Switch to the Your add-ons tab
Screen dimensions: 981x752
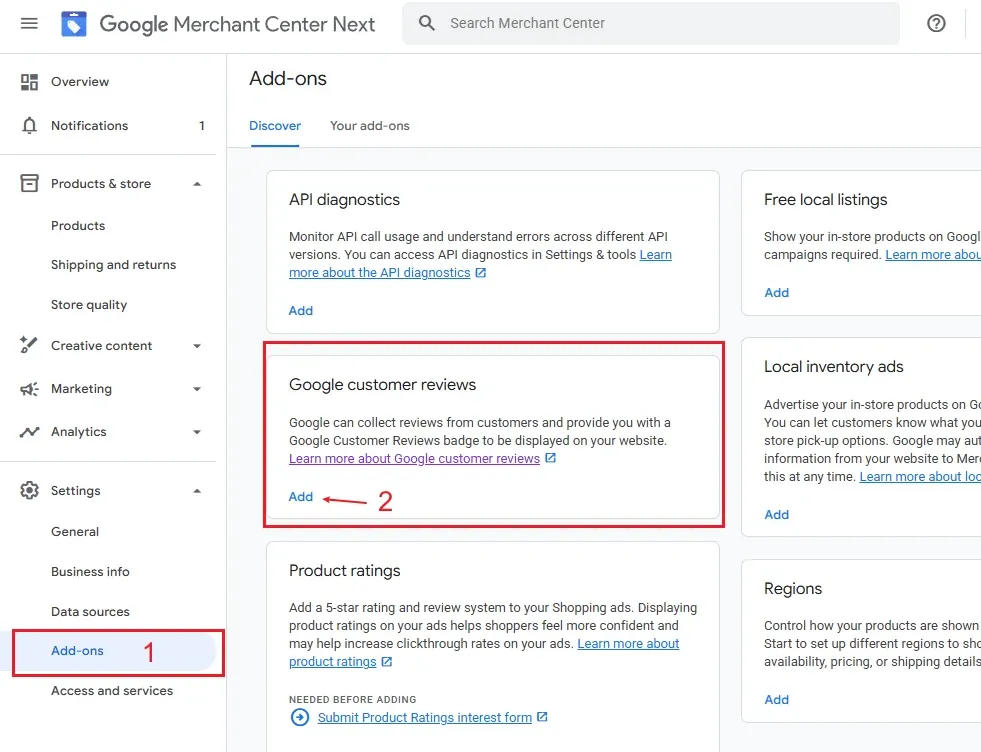coord(370,126)
